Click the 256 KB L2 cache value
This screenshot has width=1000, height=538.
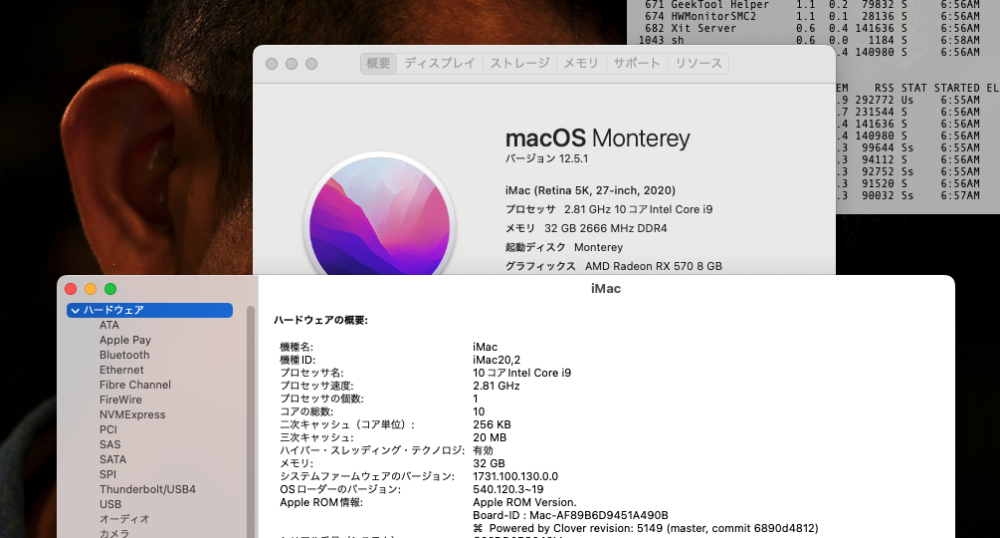pyautogui.click(x=492, y=425)
